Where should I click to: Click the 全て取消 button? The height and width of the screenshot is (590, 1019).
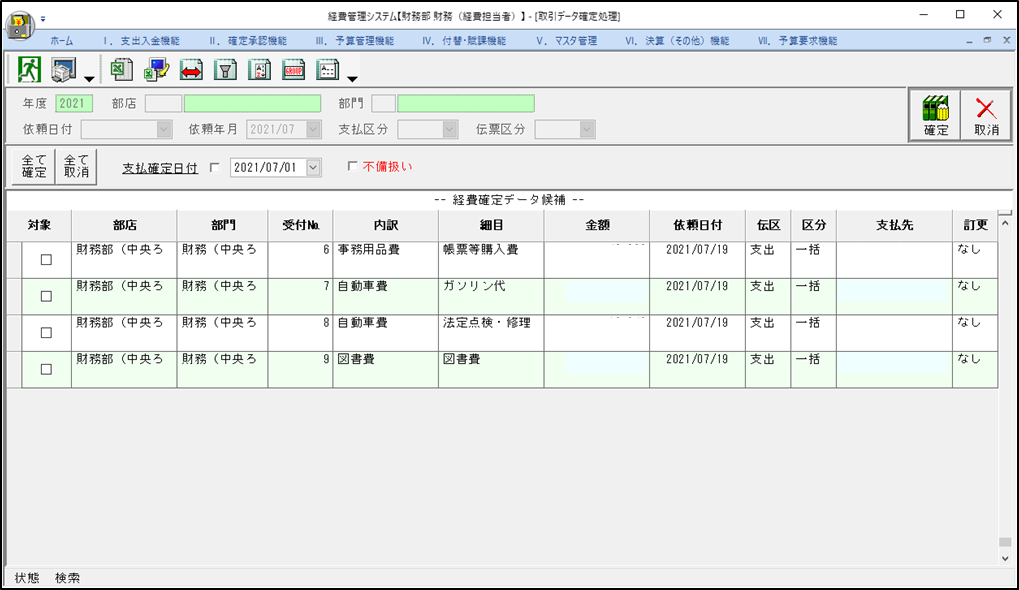(76, 166)
